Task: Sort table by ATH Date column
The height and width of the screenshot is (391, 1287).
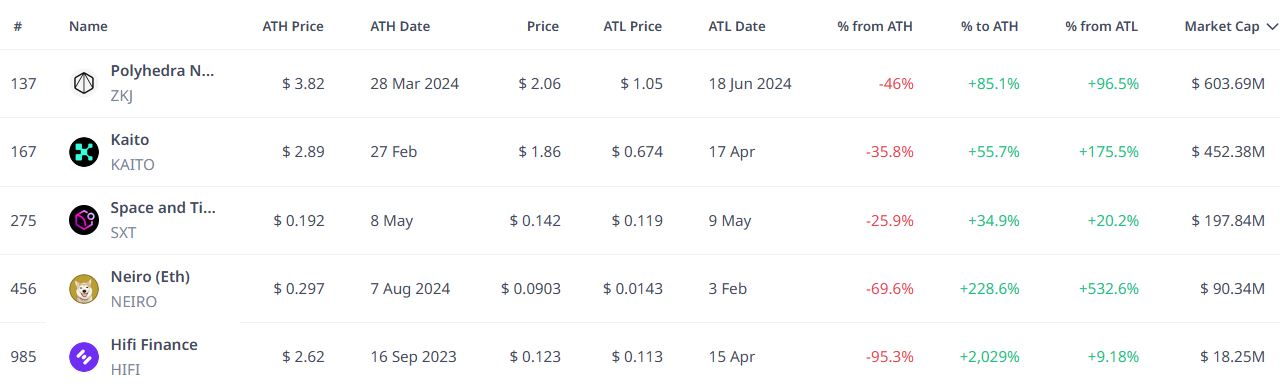Action: pyautogui.click(x=400, y=27)
